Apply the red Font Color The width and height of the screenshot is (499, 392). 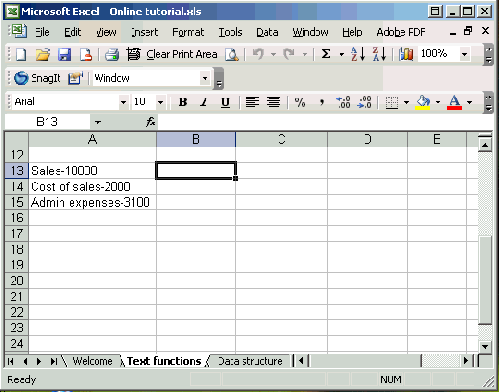click(454, 102)
